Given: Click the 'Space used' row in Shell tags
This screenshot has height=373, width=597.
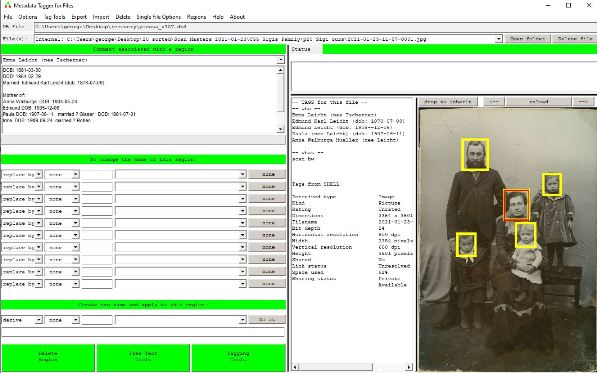Looking at the screenshot, I should (x=340, y=273).
